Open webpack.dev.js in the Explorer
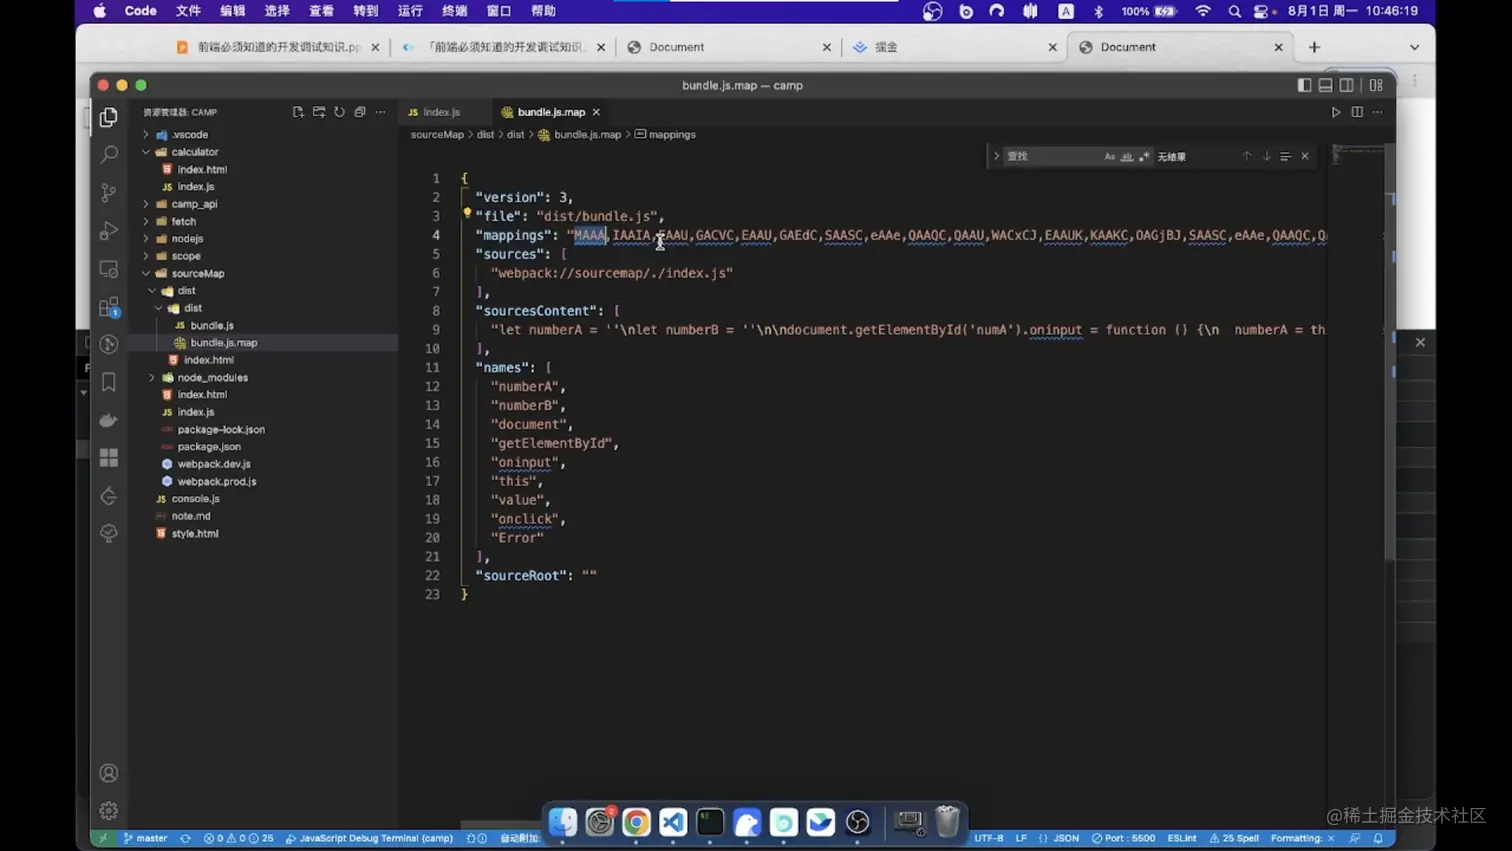This screenshot has width=1512, height=851. click(x=214, y=464)
